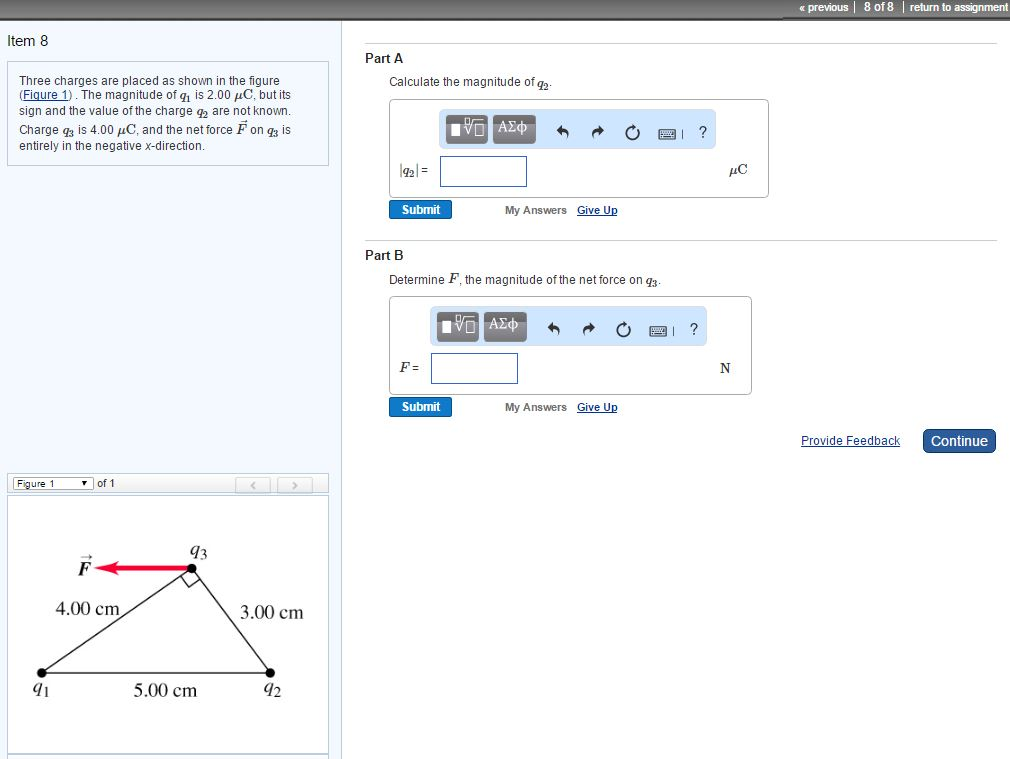This screenshot has height=759, width=1010.
Task: Open the ΑΣΦ Greek symbols menu in Part B
Action: point(505,326)
